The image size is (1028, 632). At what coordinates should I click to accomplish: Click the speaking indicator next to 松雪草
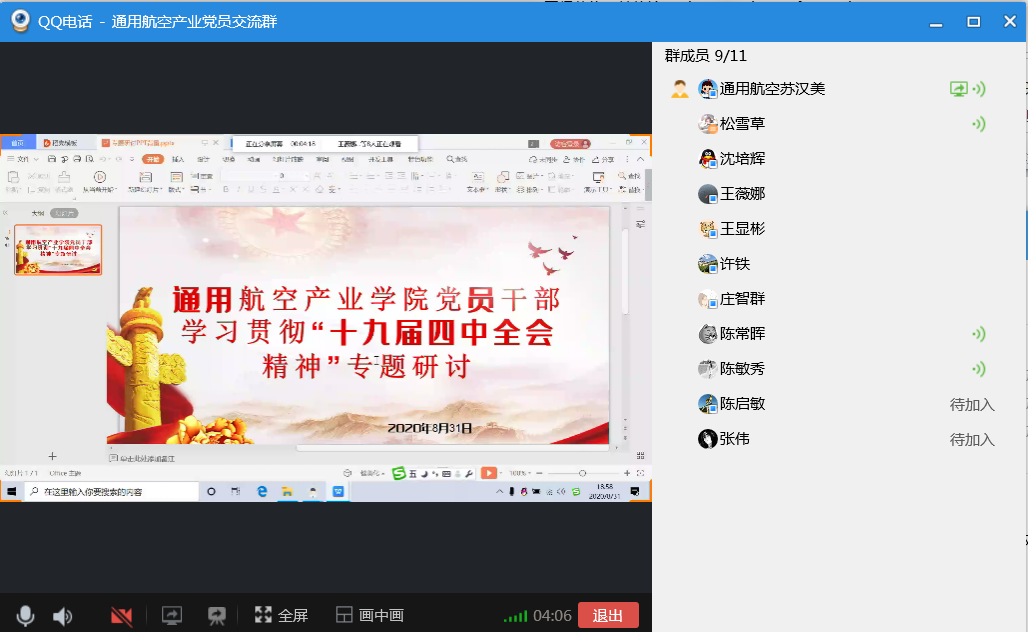coord(979,124)
